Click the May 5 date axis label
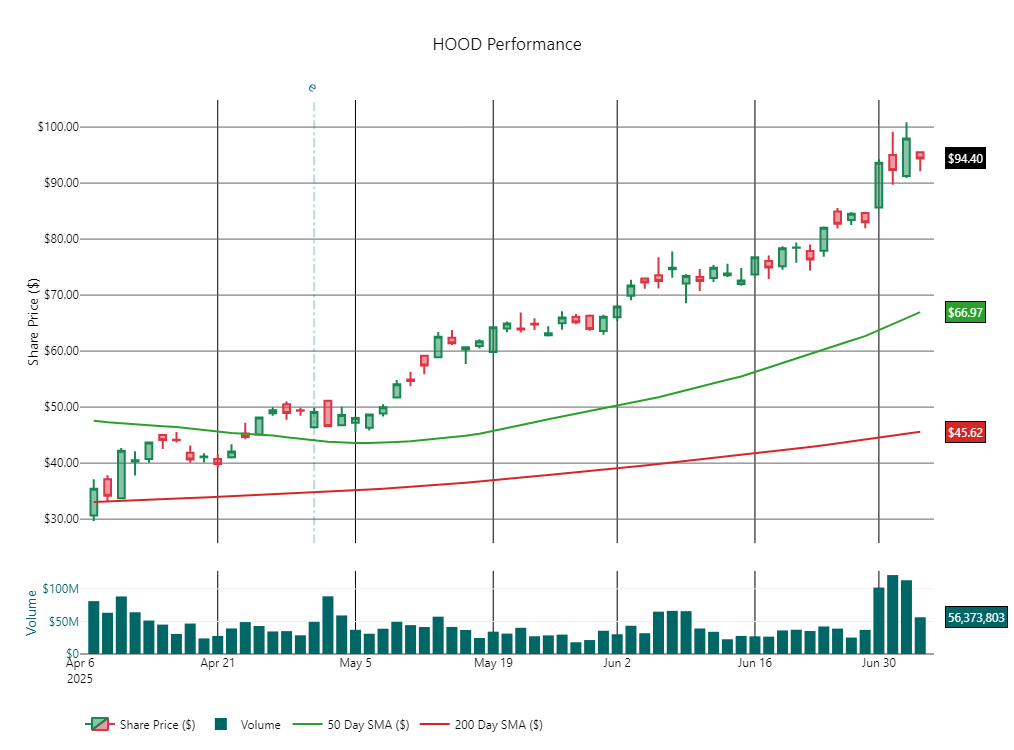1014x750 pixels. (x=355, y=663)
